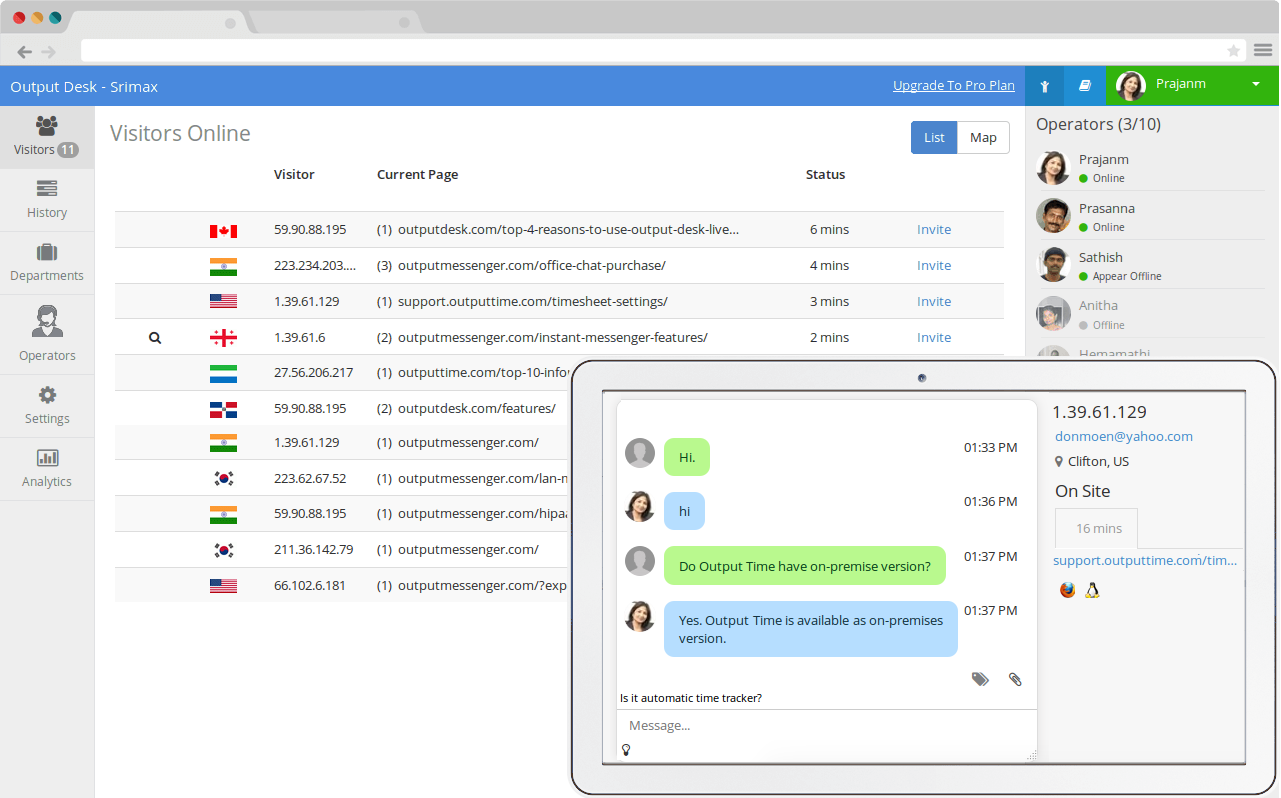Click the Status column header

pos(825,175)
